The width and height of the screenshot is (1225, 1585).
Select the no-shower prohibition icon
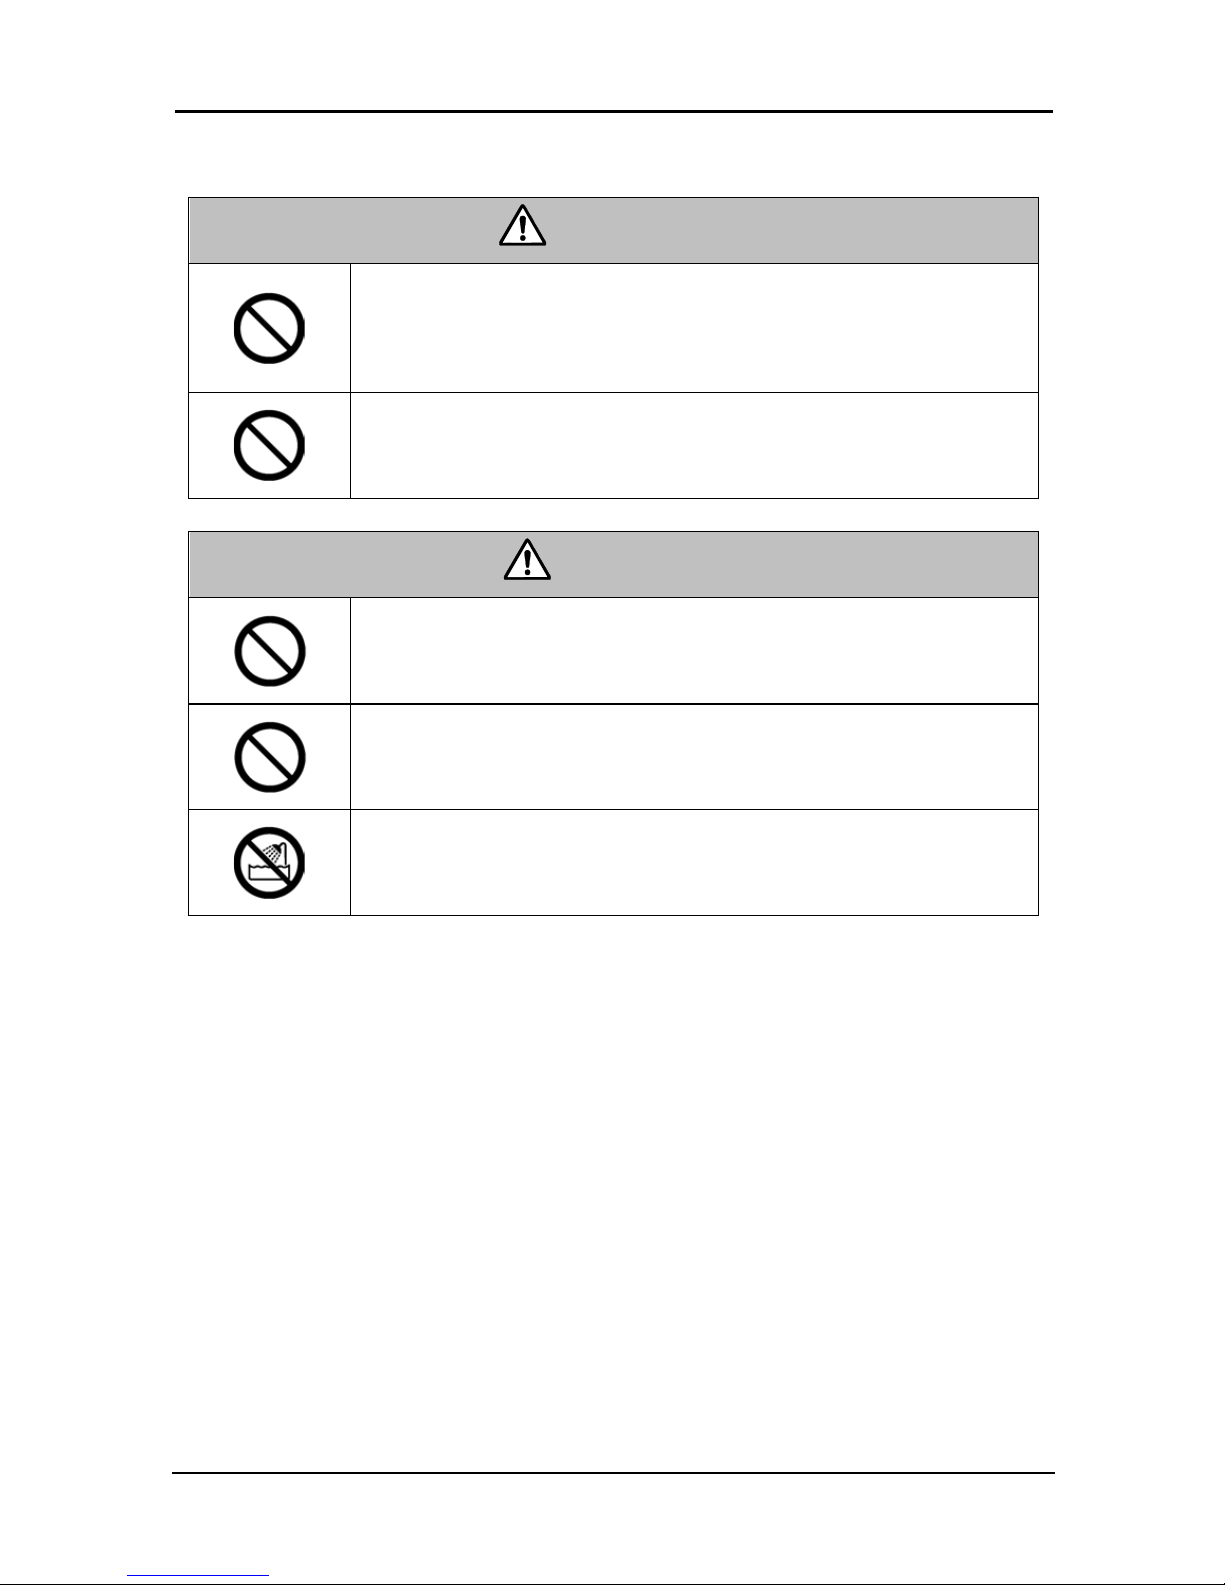tap(269, 863)
